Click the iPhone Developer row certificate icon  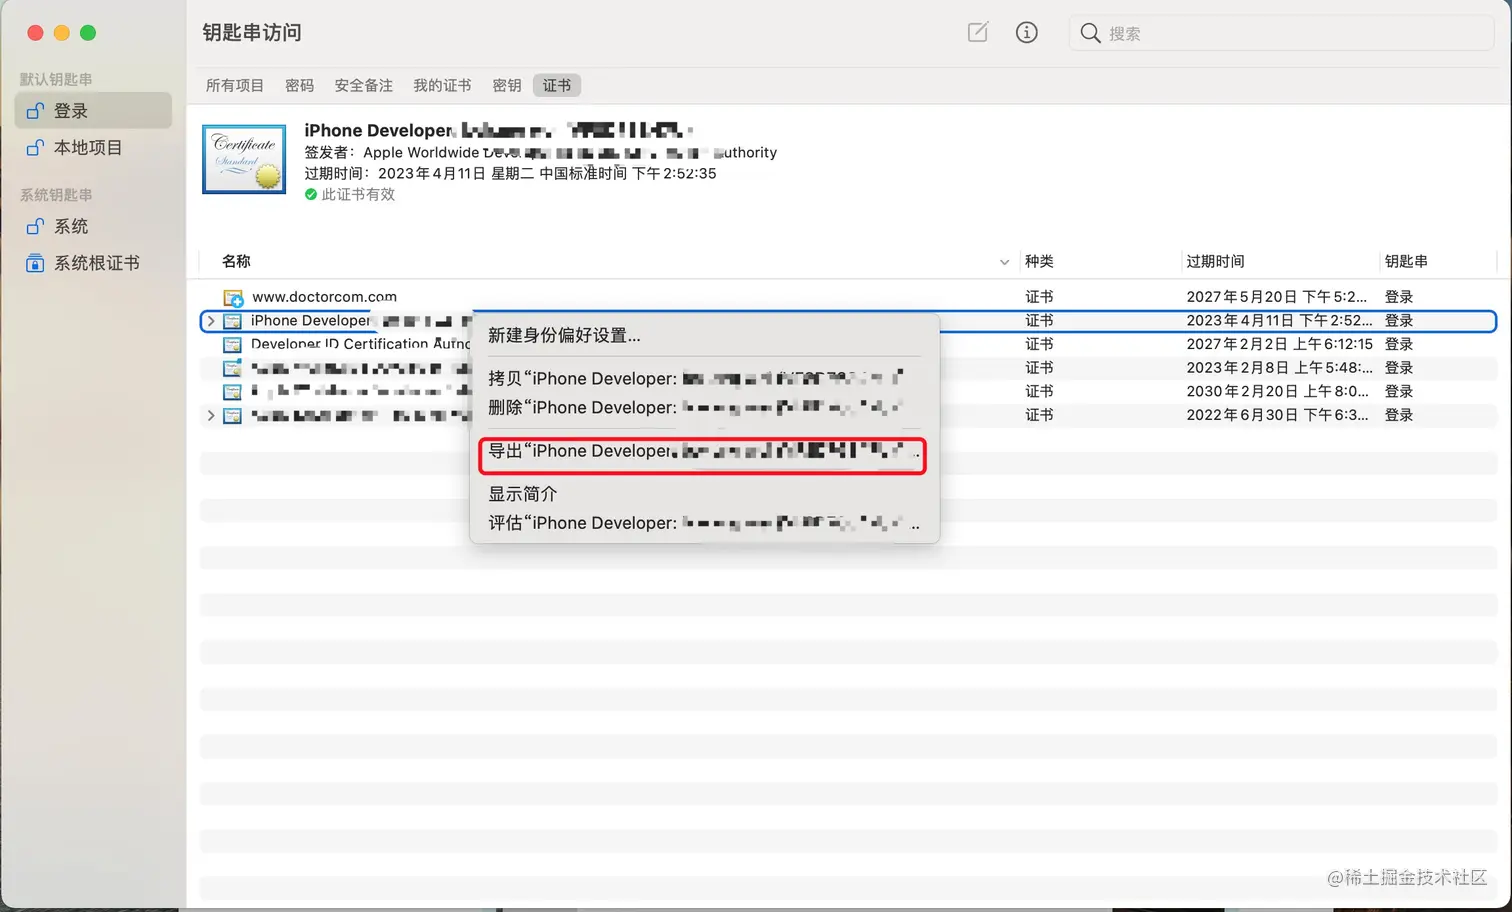coord(232,321)
